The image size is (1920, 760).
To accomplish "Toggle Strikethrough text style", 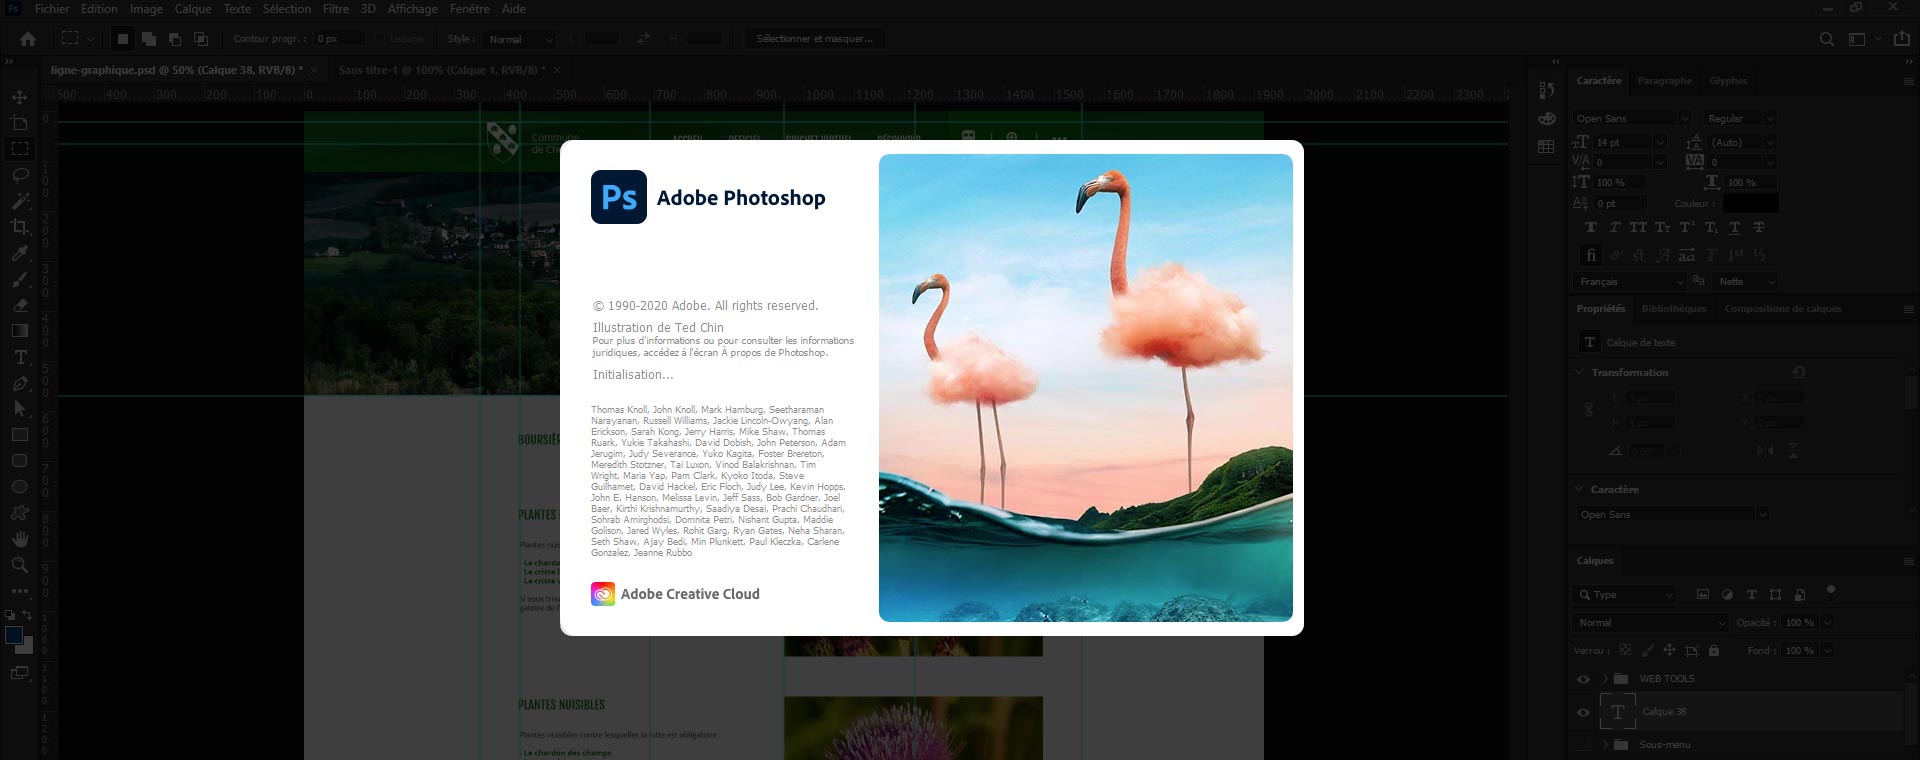I will tap(1759, 228).
